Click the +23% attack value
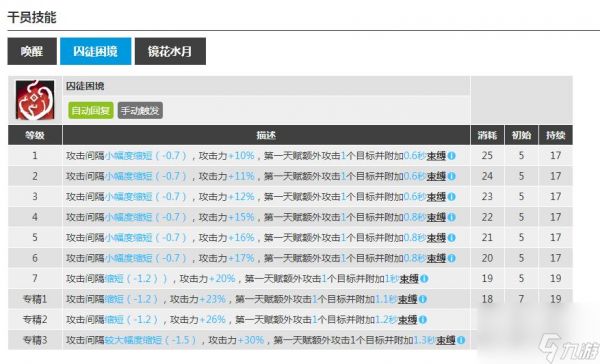The width and height of the screenshot is (600, 364). pyautogui.click(x=213, y=299)
